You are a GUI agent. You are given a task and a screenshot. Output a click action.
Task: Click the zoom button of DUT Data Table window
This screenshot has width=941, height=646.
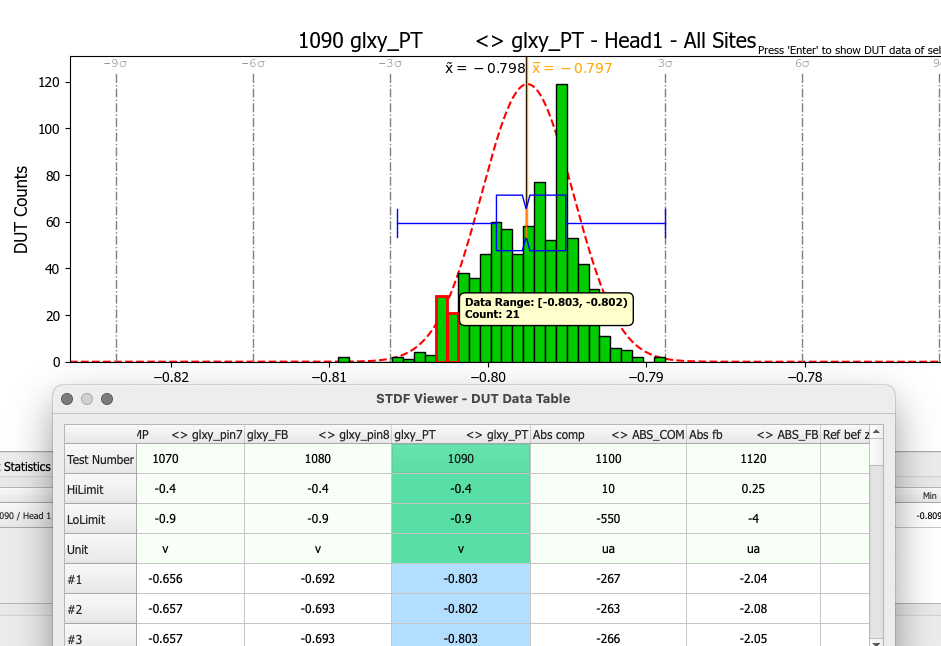(x=107, y=399)
